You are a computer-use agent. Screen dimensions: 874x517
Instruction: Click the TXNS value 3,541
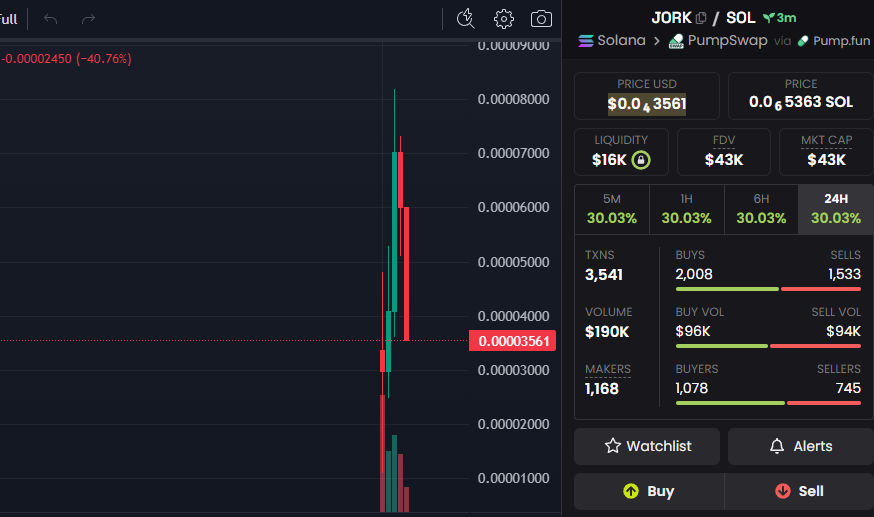click(604, 275)
